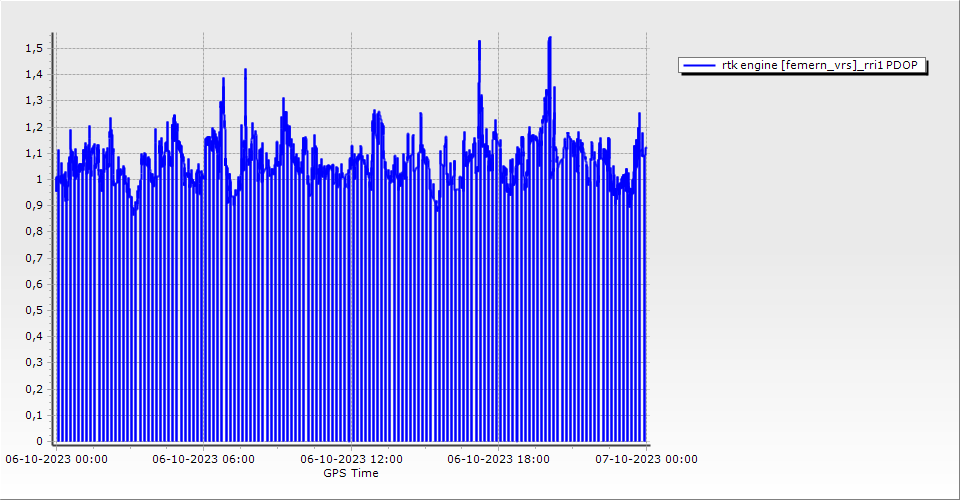Click the y-axis value '0,2'
The image size is (960, 500).
(34, 389)
